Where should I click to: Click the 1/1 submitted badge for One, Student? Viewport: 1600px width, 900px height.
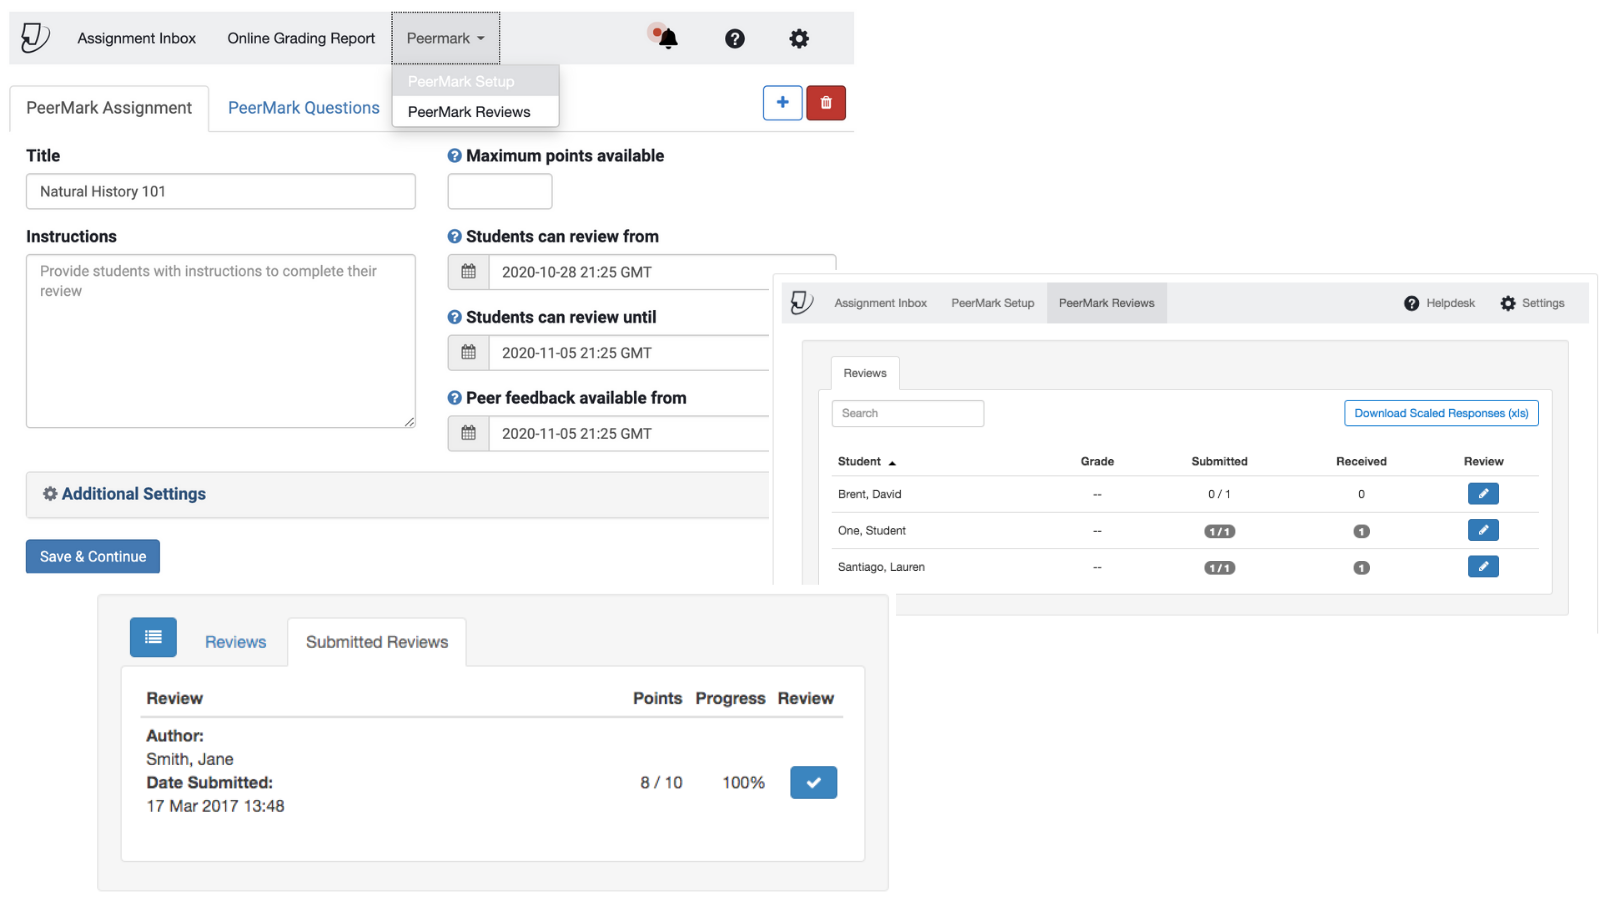1219,531
